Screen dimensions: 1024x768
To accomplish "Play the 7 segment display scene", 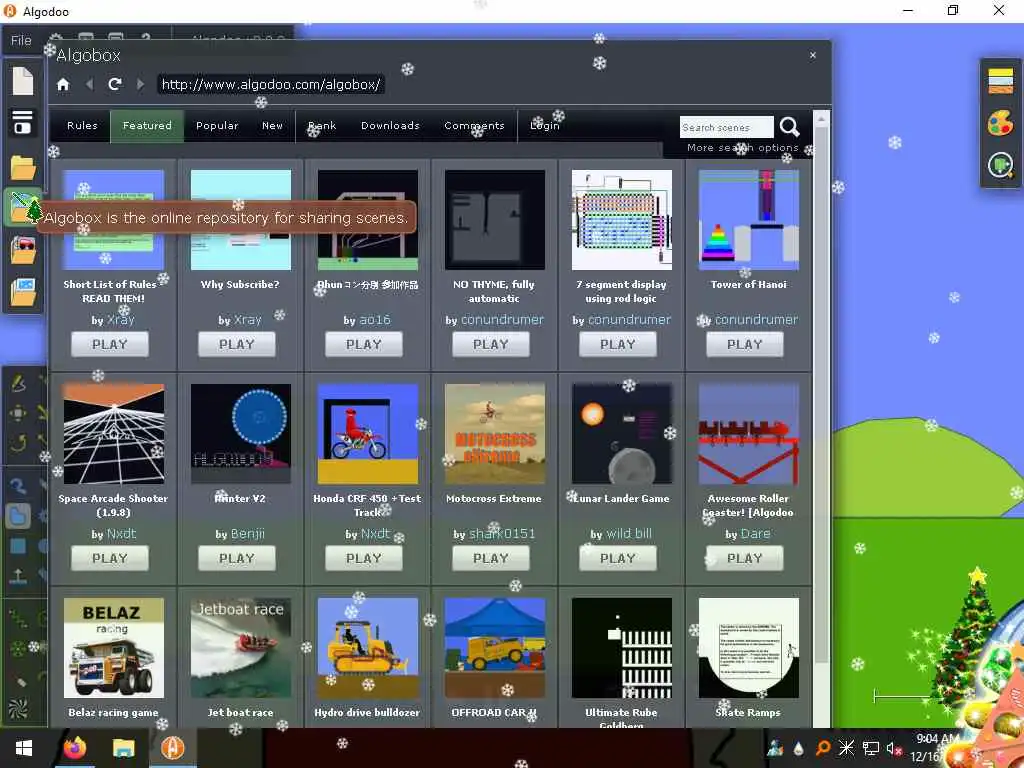I will [617, 344].
